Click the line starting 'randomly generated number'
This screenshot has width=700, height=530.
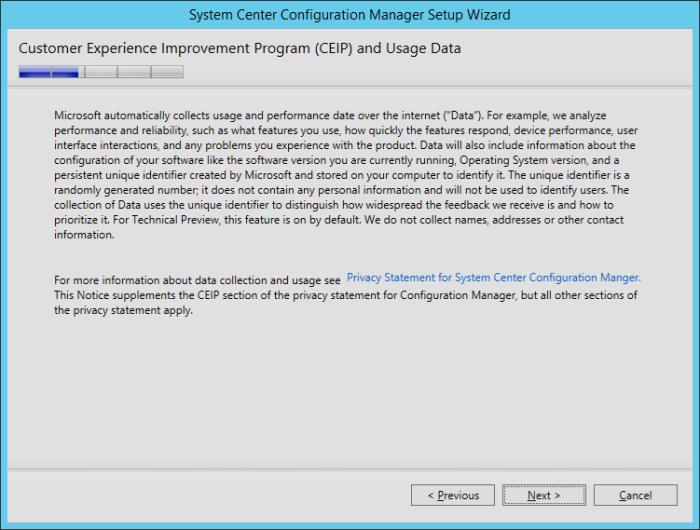pos(342,190)
